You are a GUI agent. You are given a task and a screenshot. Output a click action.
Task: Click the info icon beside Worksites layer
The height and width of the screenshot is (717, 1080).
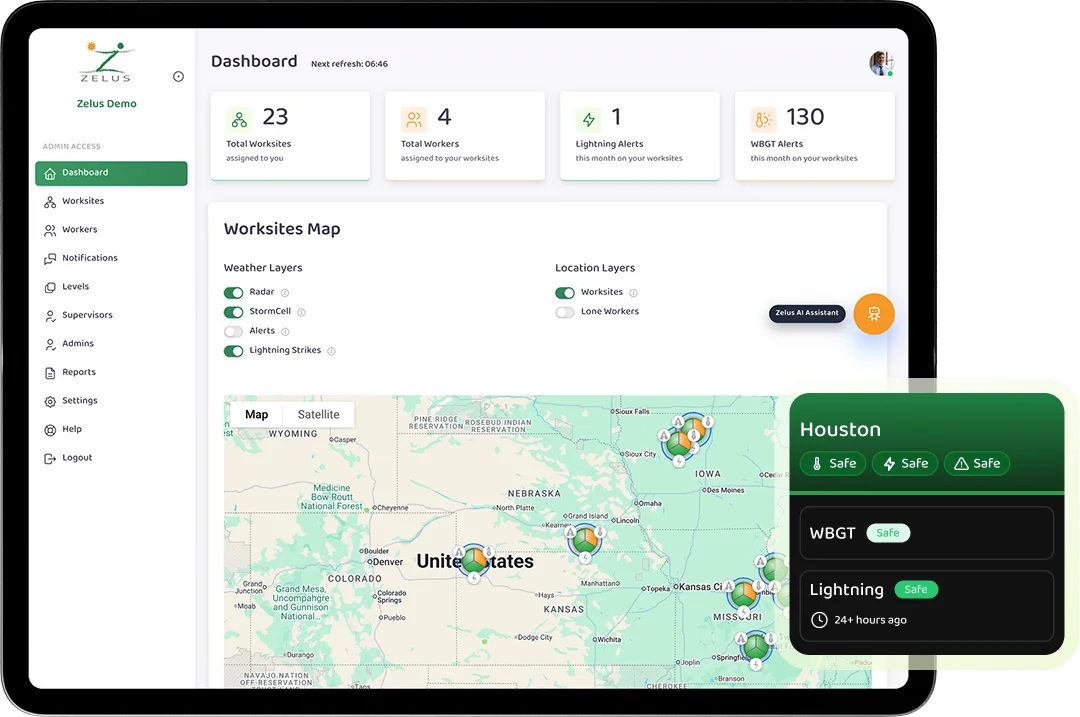tap(633, 293)
